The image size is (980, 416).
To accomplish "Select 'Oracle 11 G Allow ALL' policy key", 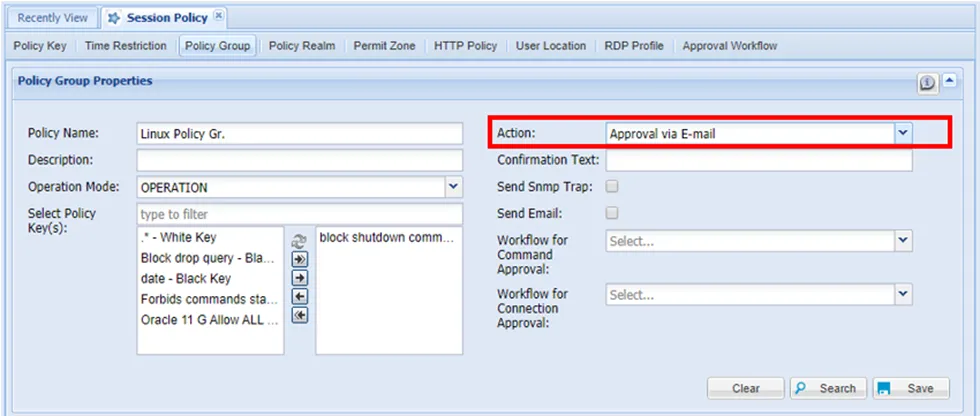I will (210, 319).
